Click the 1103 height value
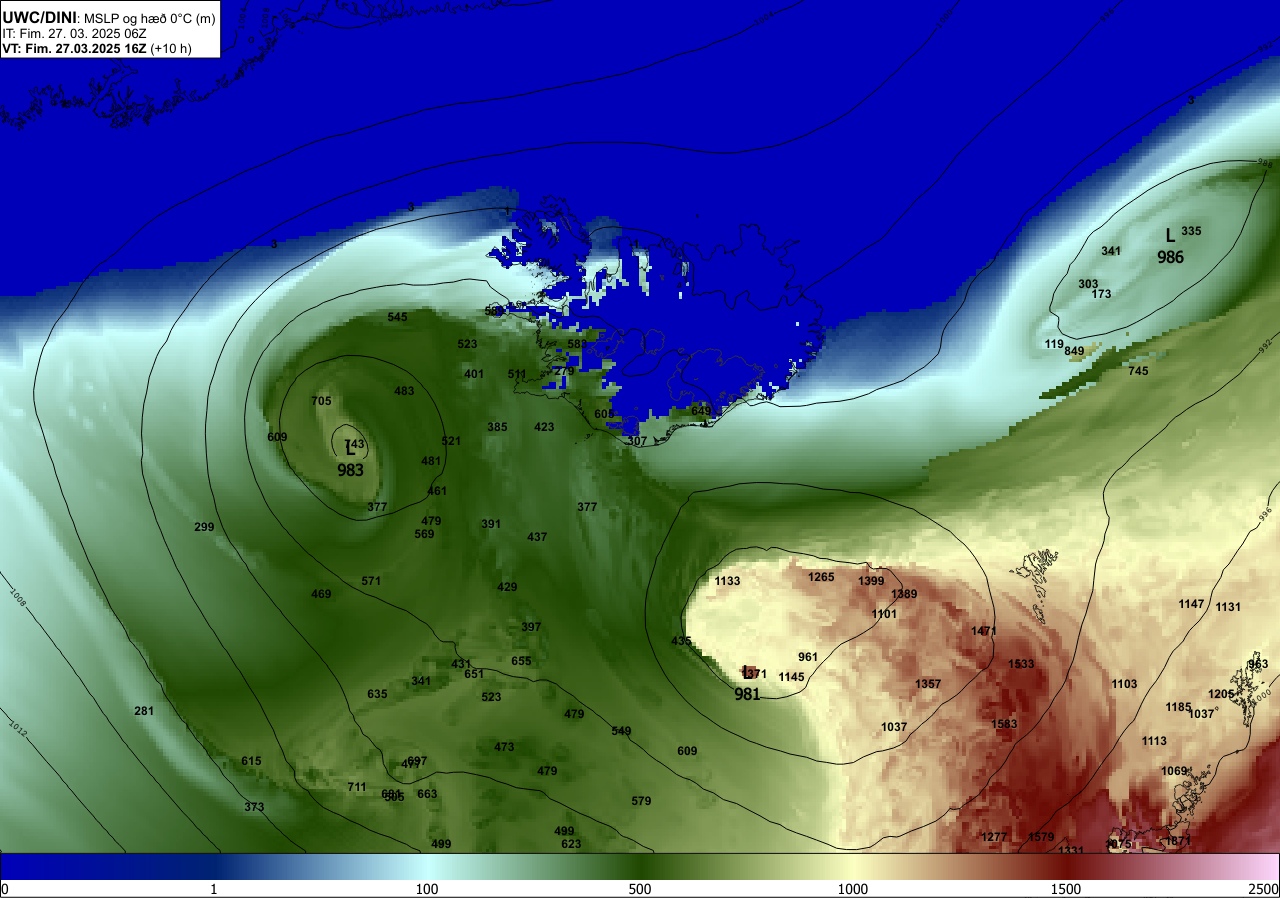 pos(1124,684)
